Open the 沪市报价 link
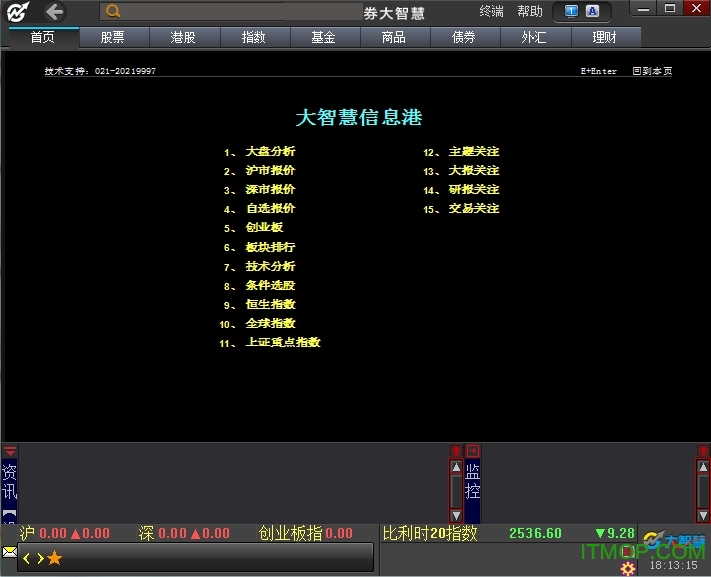The image size is (711, 577). [270, 171]
